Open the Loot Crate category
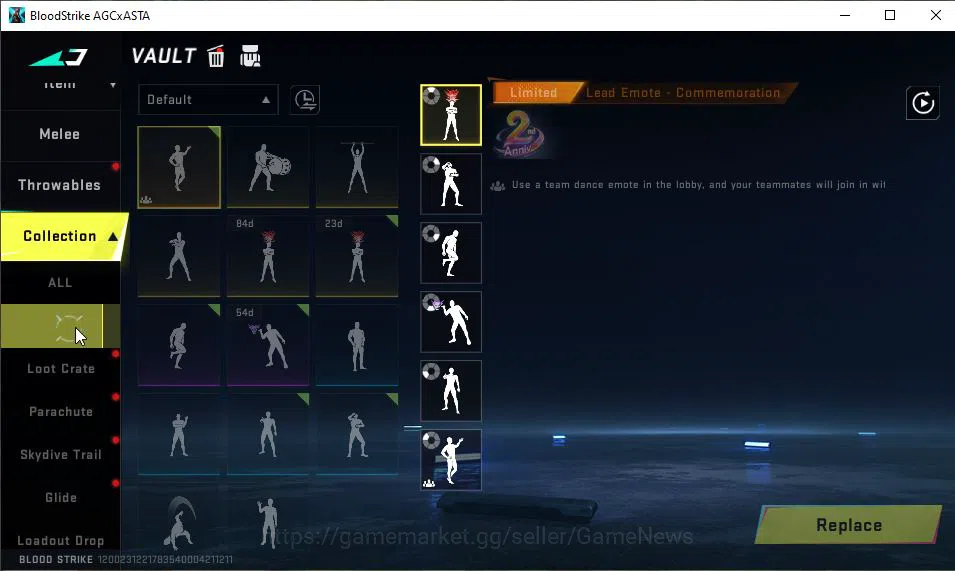 (60, 369)
